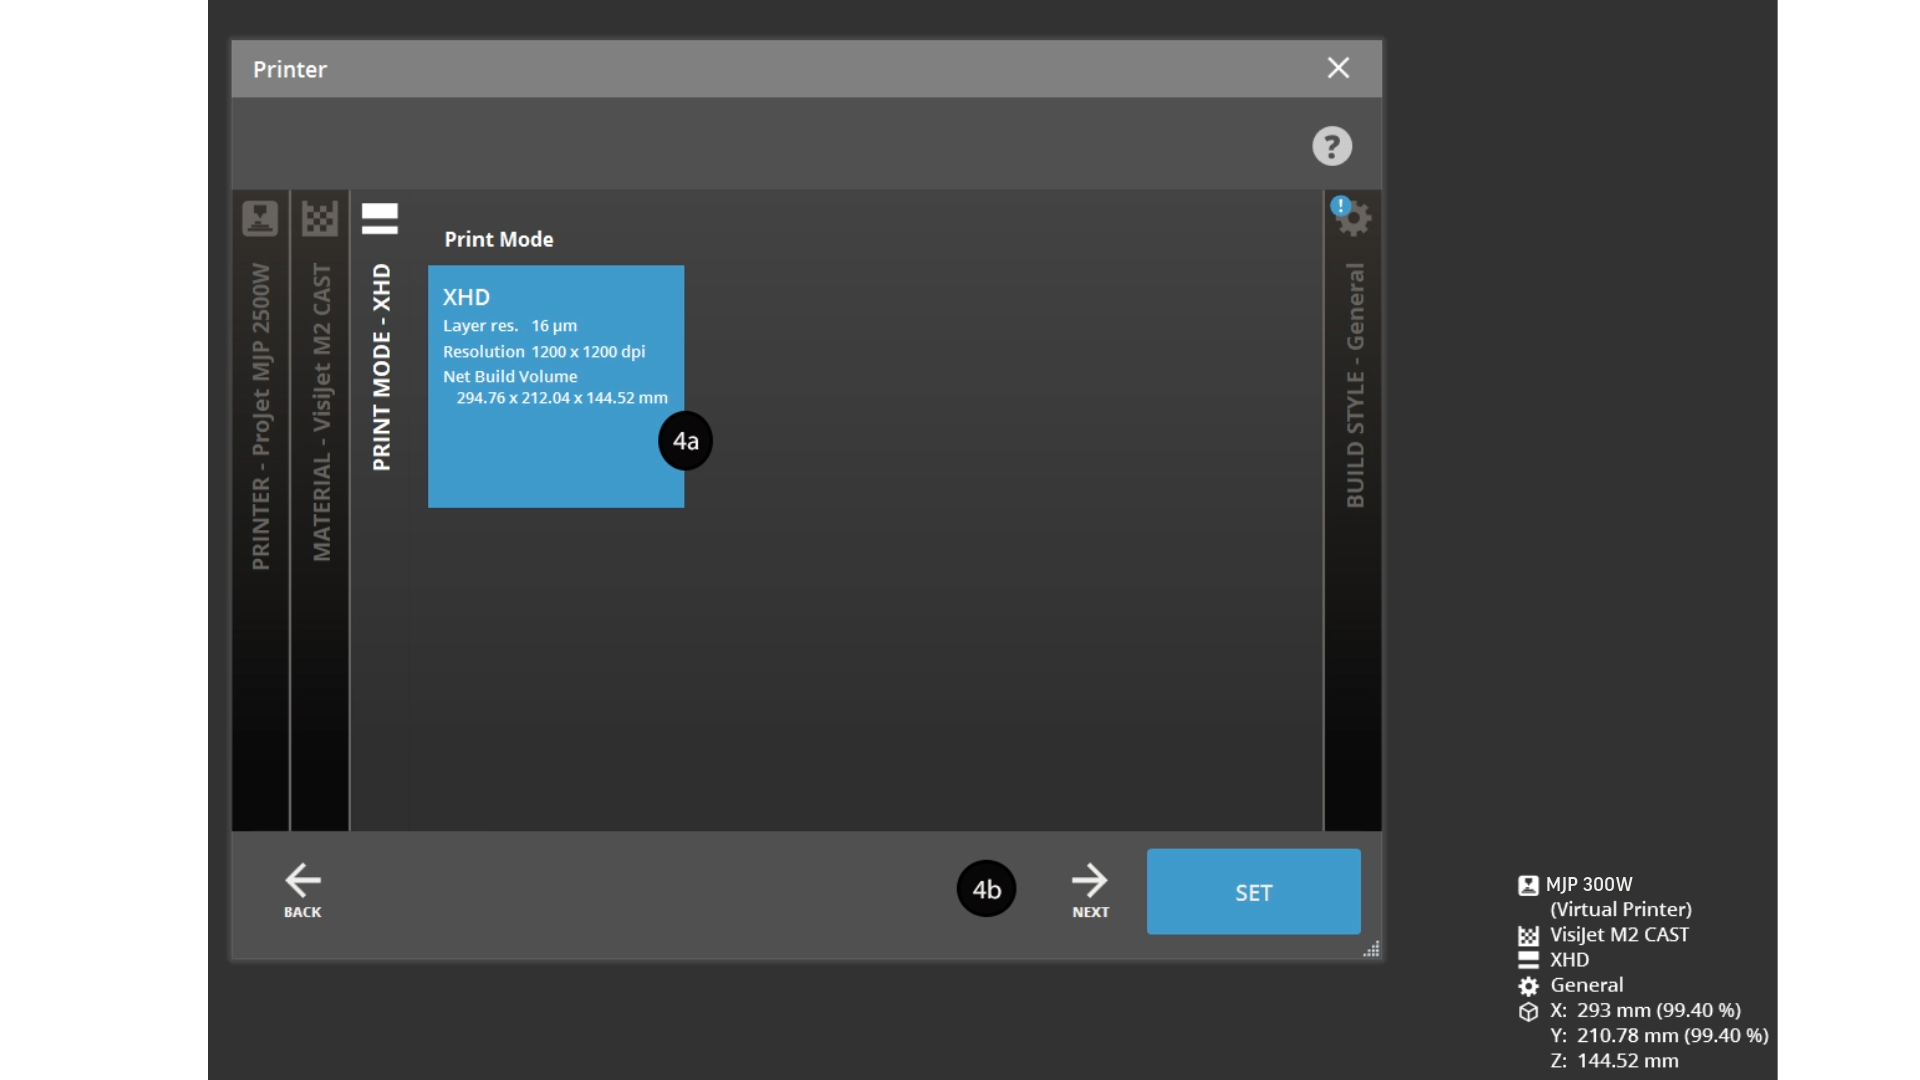Click the VisiJet M2 CAST status icon
The image size is (1920, 1080).
1528,936
